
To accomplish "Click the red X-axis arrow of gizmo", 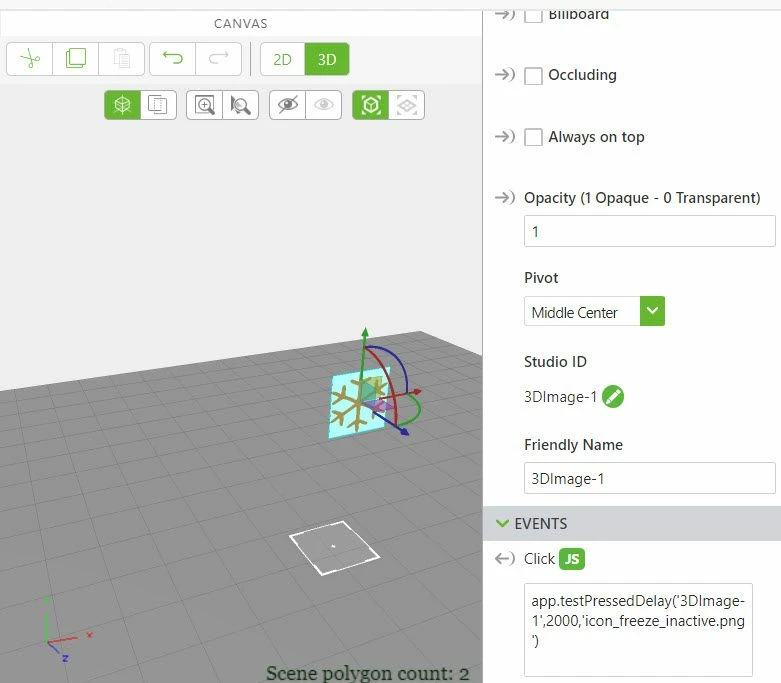I will click(416, 392).
